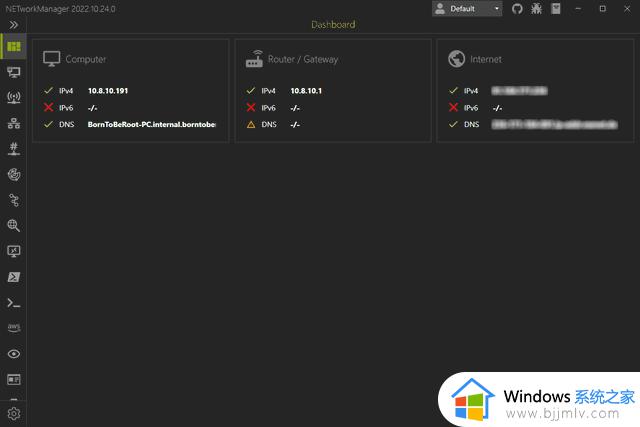Open Settings gear at sidebar bottom
The image size is (640, 427).
(x=13, y=414)
